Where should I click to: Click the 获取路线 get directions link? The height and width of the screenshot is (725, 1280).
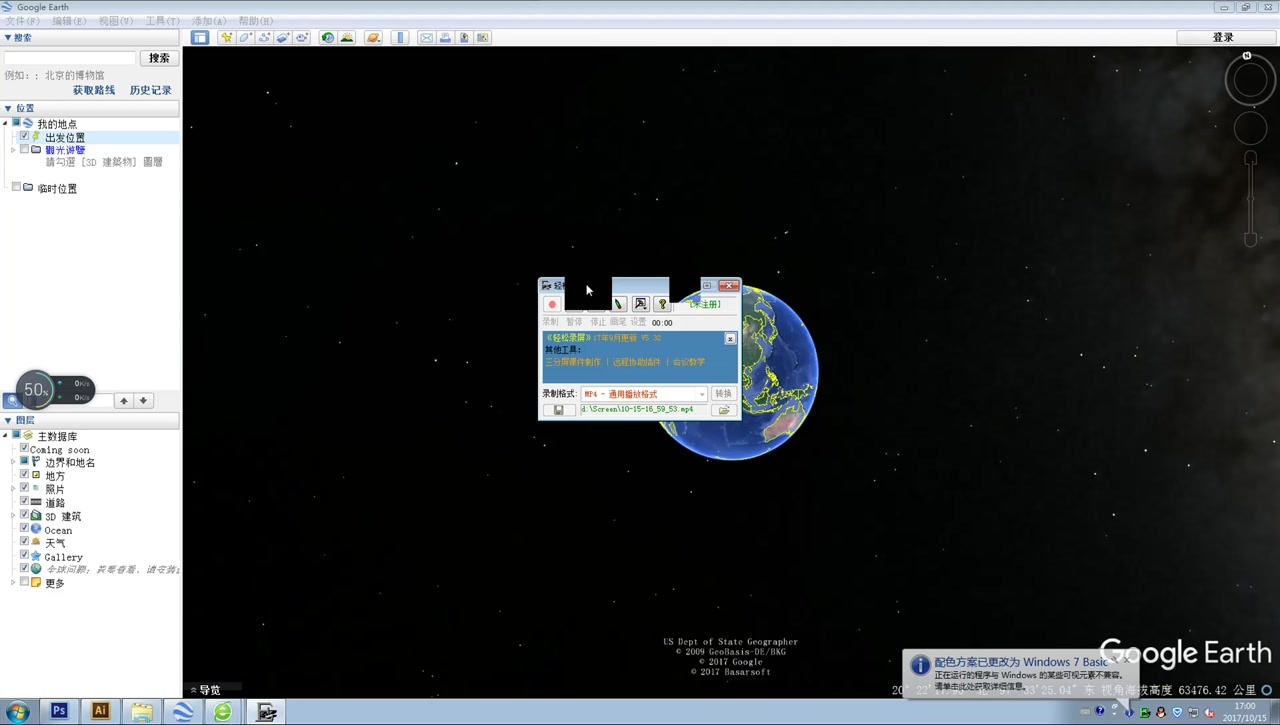[x=94, y=90]
